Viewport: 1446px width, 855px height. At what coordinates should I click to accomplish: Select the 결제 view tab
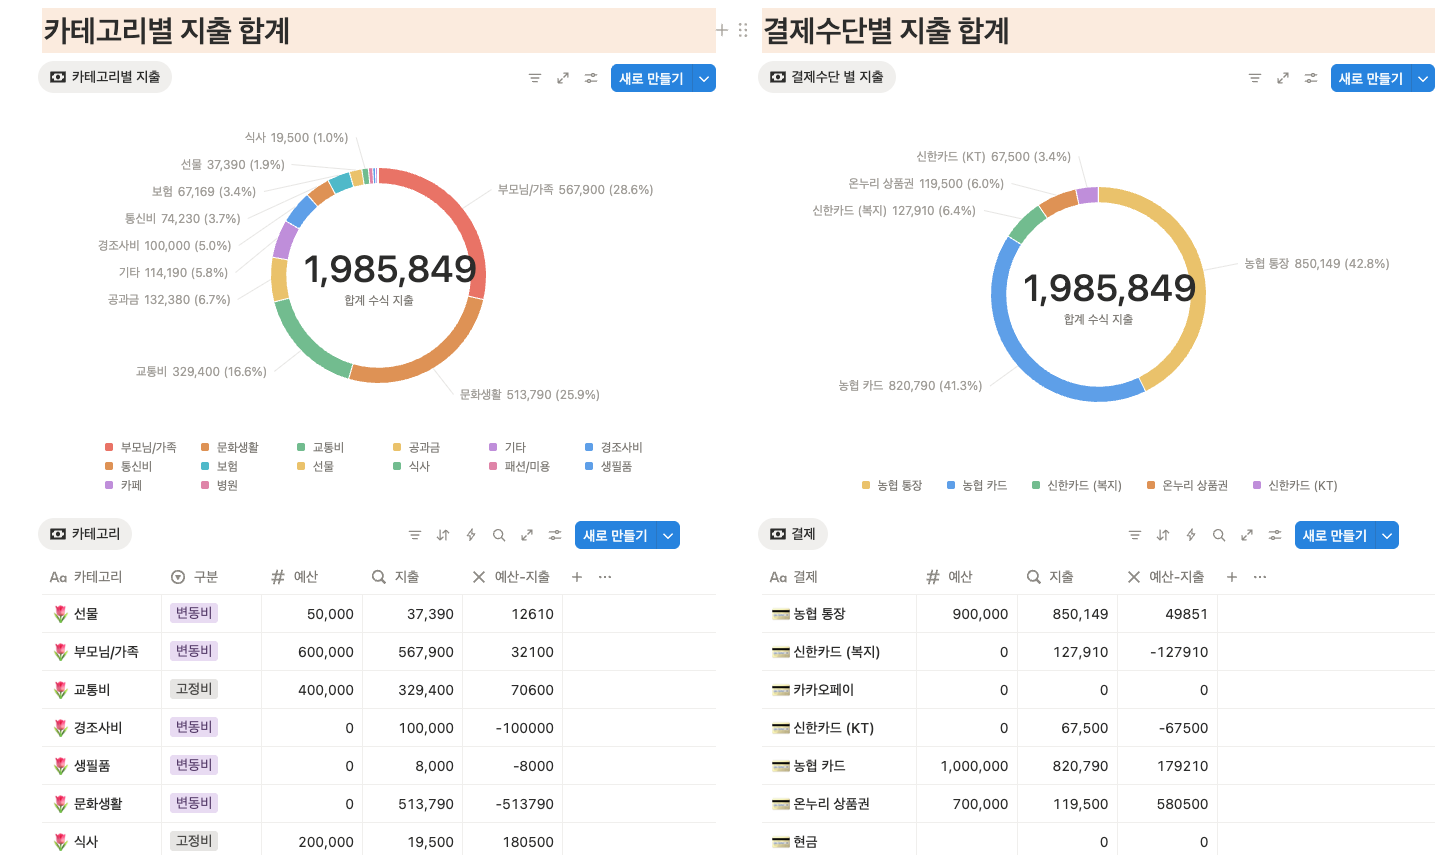(x=793, y=534)
